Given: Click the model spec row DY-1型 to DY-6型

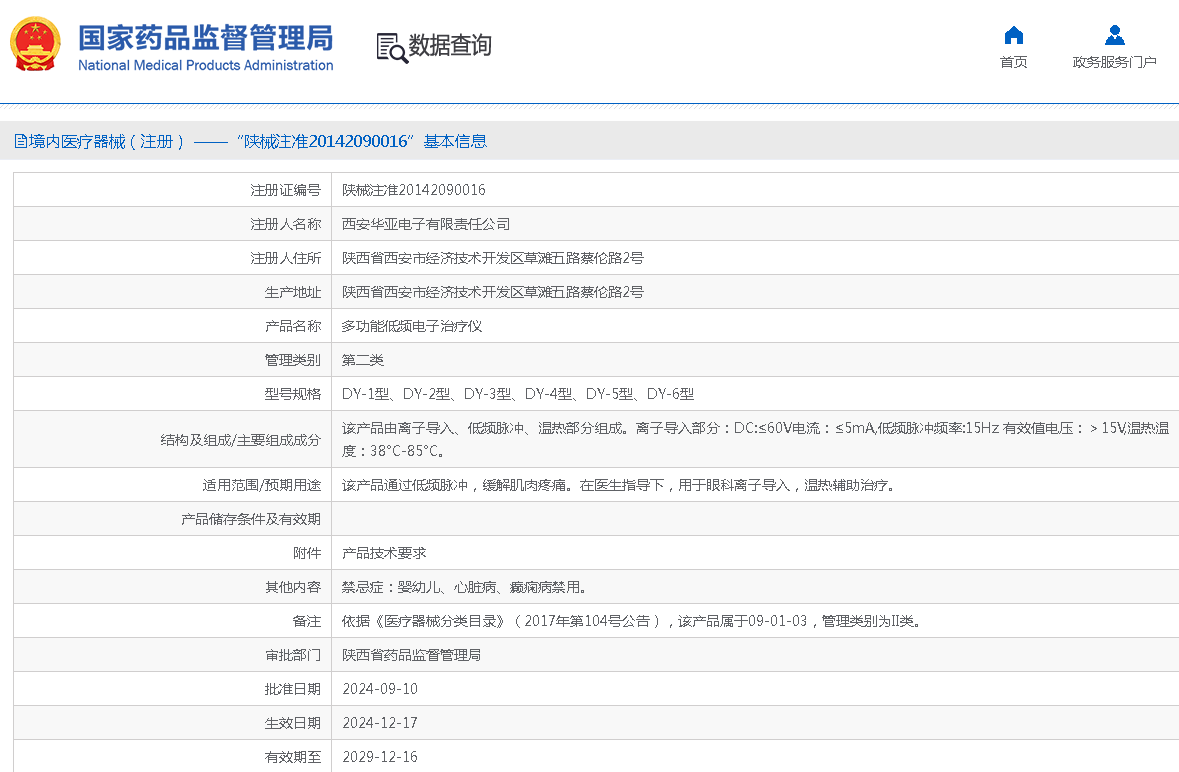Looking at the screenshot, I should (518, 394).
